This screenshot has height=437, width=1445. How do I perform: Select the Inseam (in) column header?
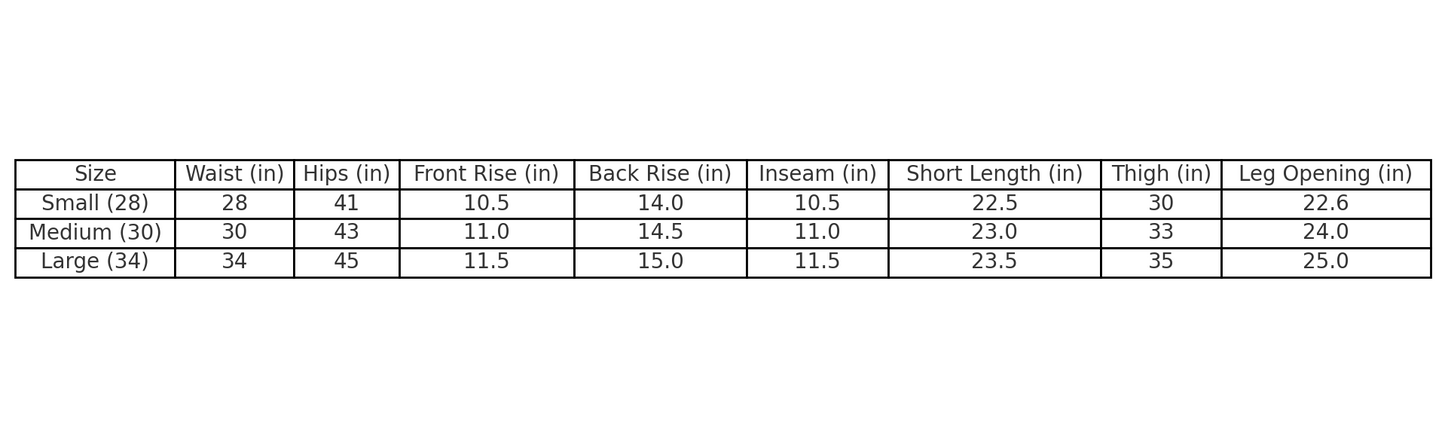coord(817,174)
